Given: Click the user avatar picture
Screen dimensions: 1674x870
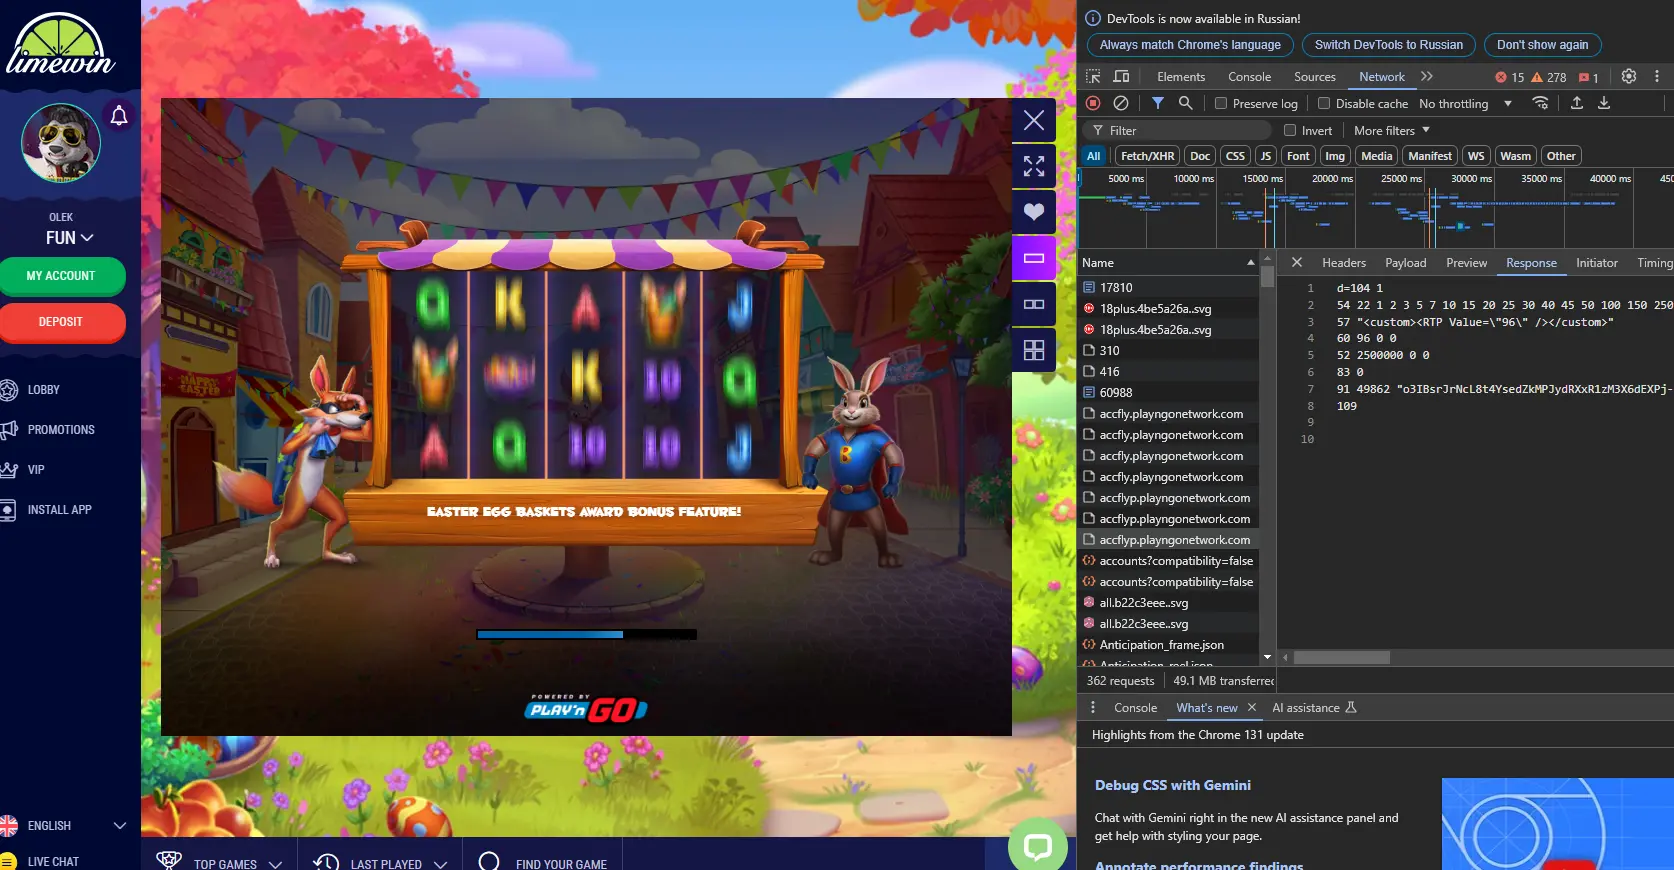Looking at the screenshot, I should [60, 144].
